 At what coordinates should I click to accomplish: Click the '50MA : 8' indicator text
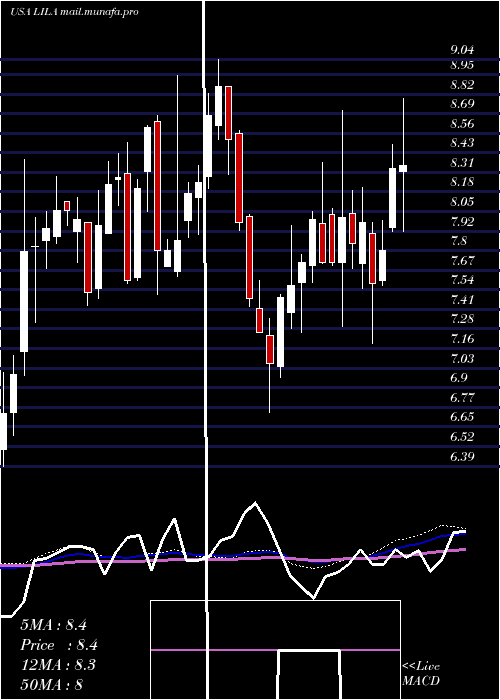click(x=51, y=685)
